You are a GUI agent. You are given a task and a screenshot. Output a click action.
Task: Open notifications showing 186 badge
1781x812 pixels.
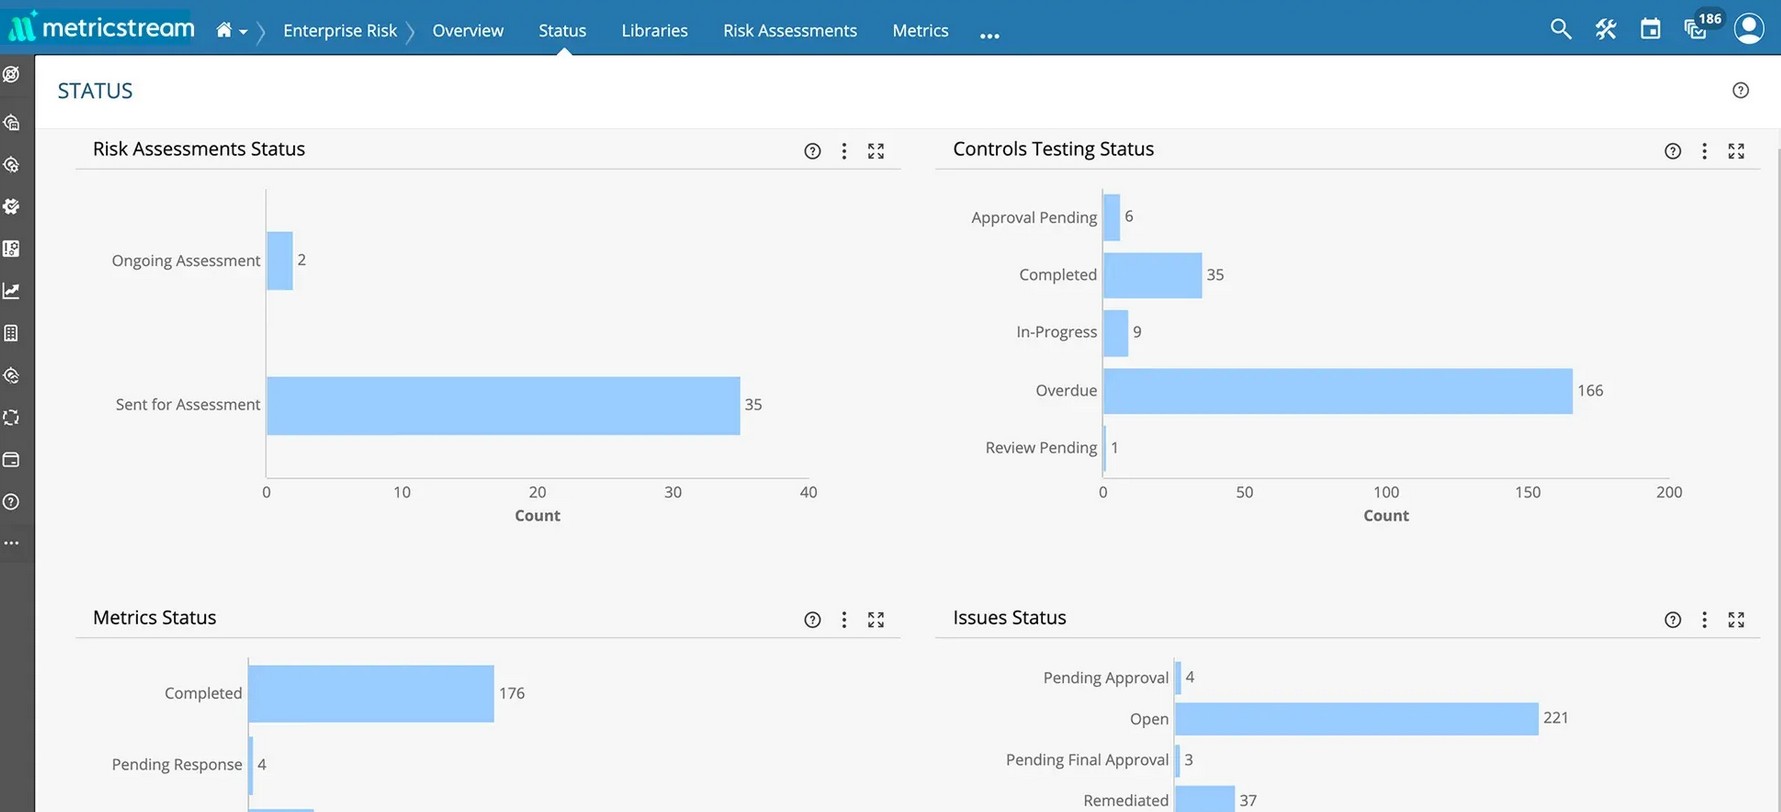coord(1703,25)
